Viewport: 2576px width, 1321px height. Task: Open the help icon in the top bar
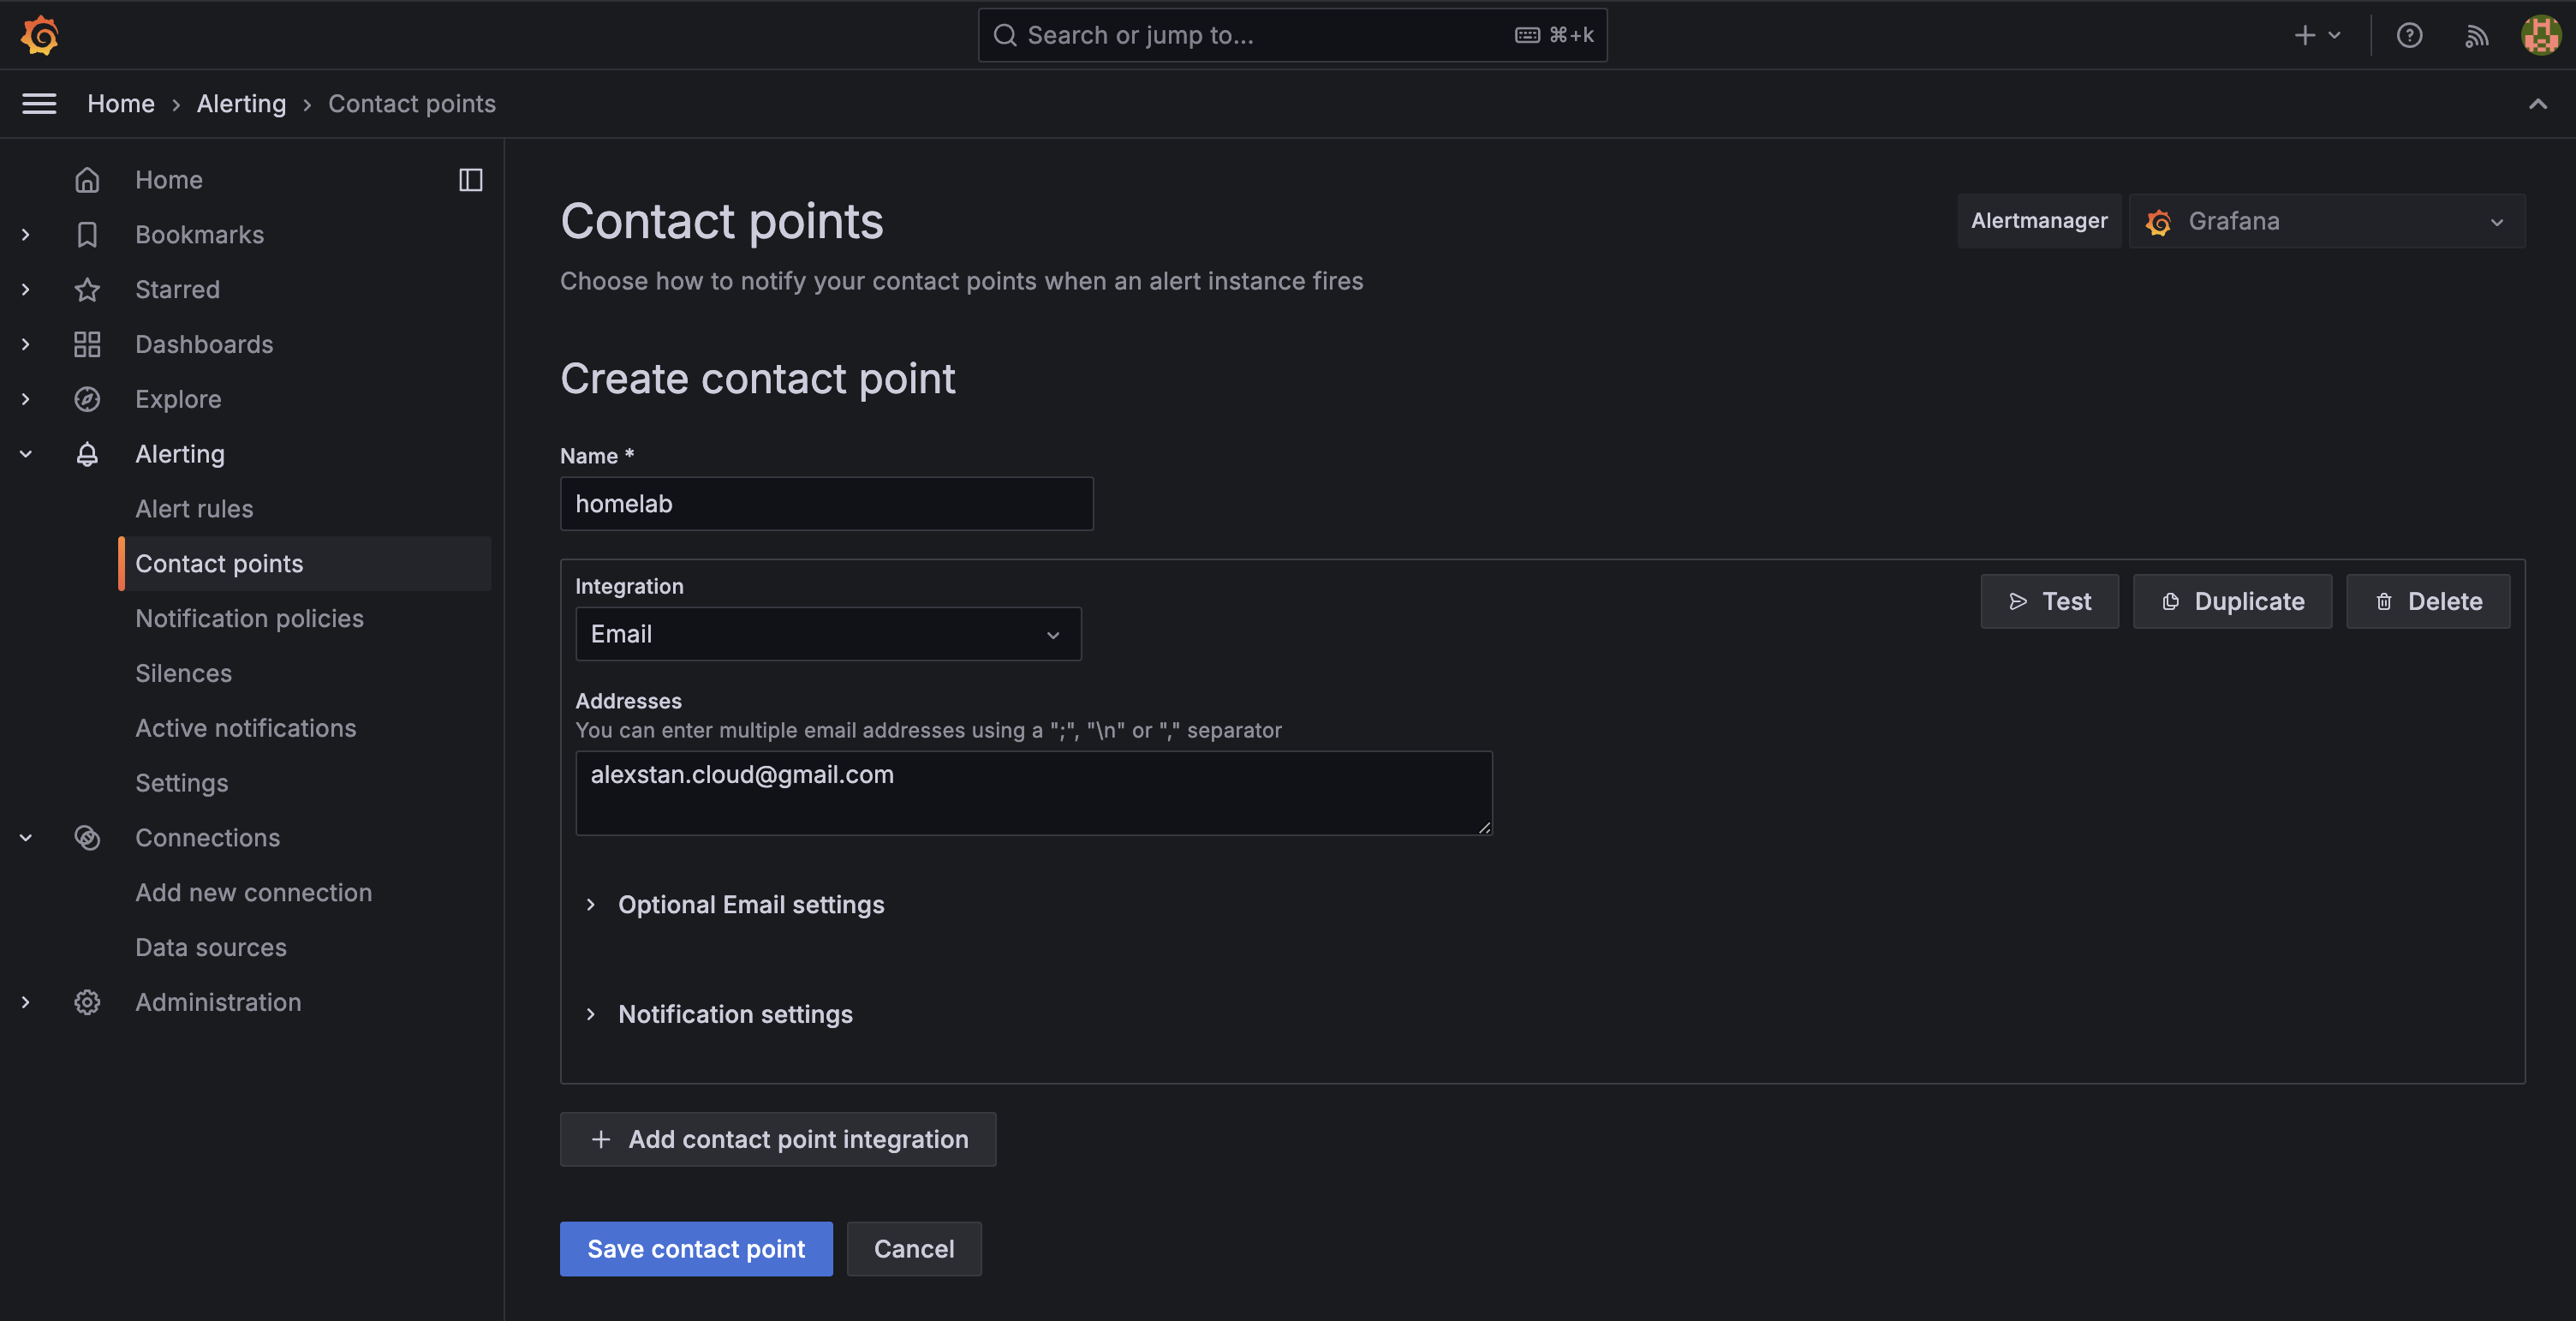[2410, 35]
